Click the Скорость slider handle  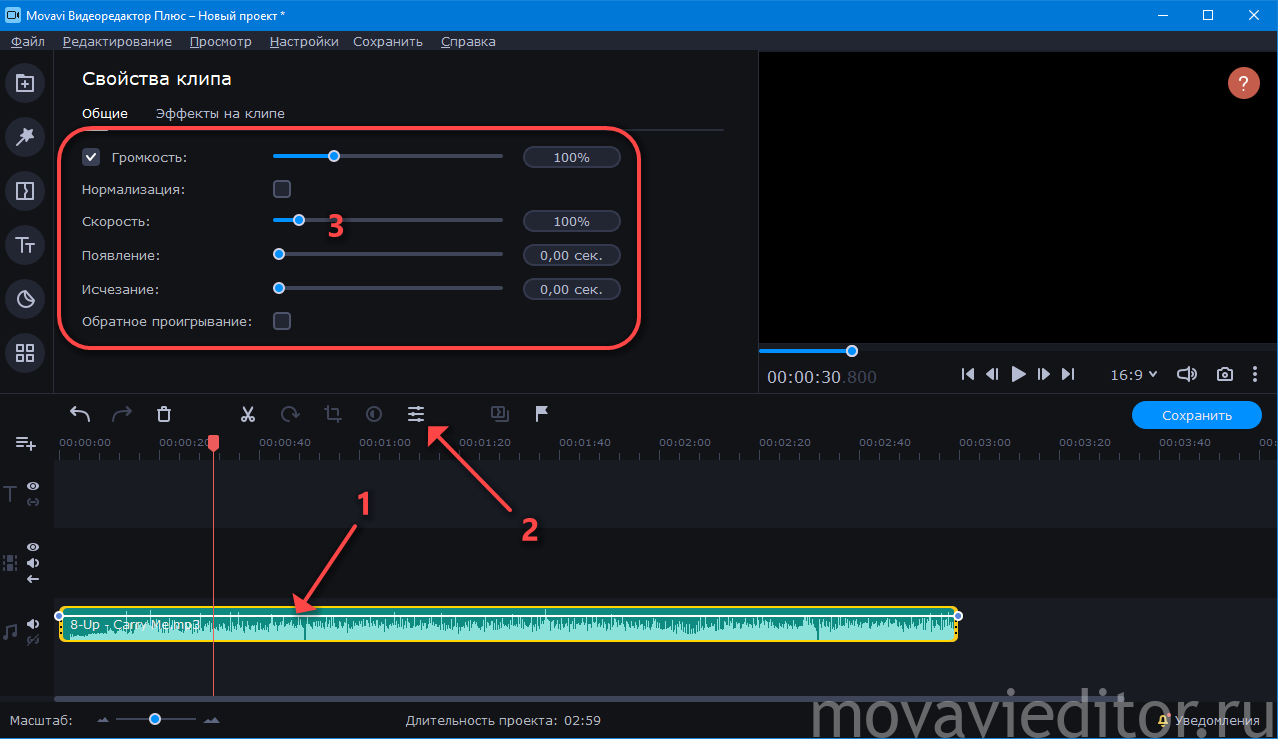(298, 220)
